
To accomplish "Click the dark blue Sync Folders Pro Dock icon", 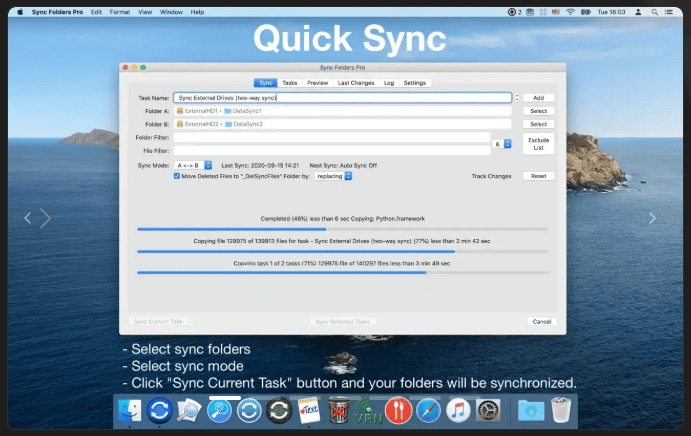I will [x=160, y=410].
